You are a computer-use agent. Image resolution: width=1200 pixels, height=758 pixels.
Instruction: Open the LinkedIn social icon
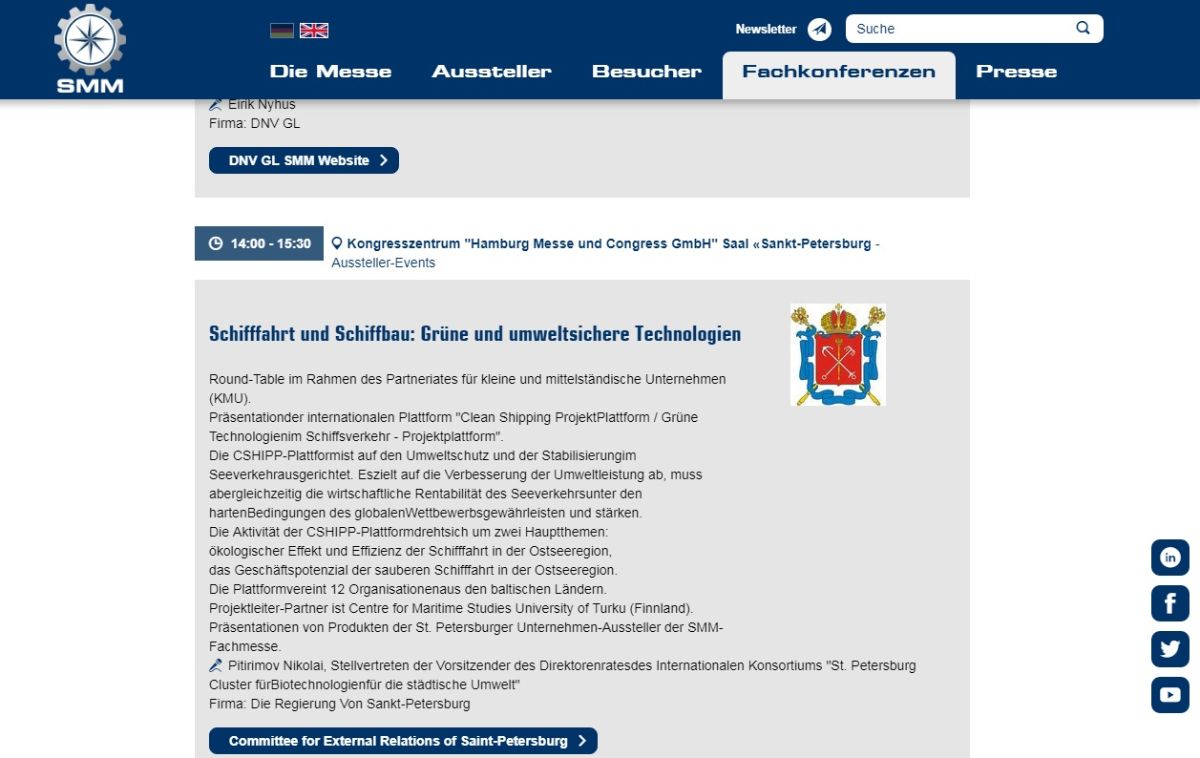[x=1170, y=557]
